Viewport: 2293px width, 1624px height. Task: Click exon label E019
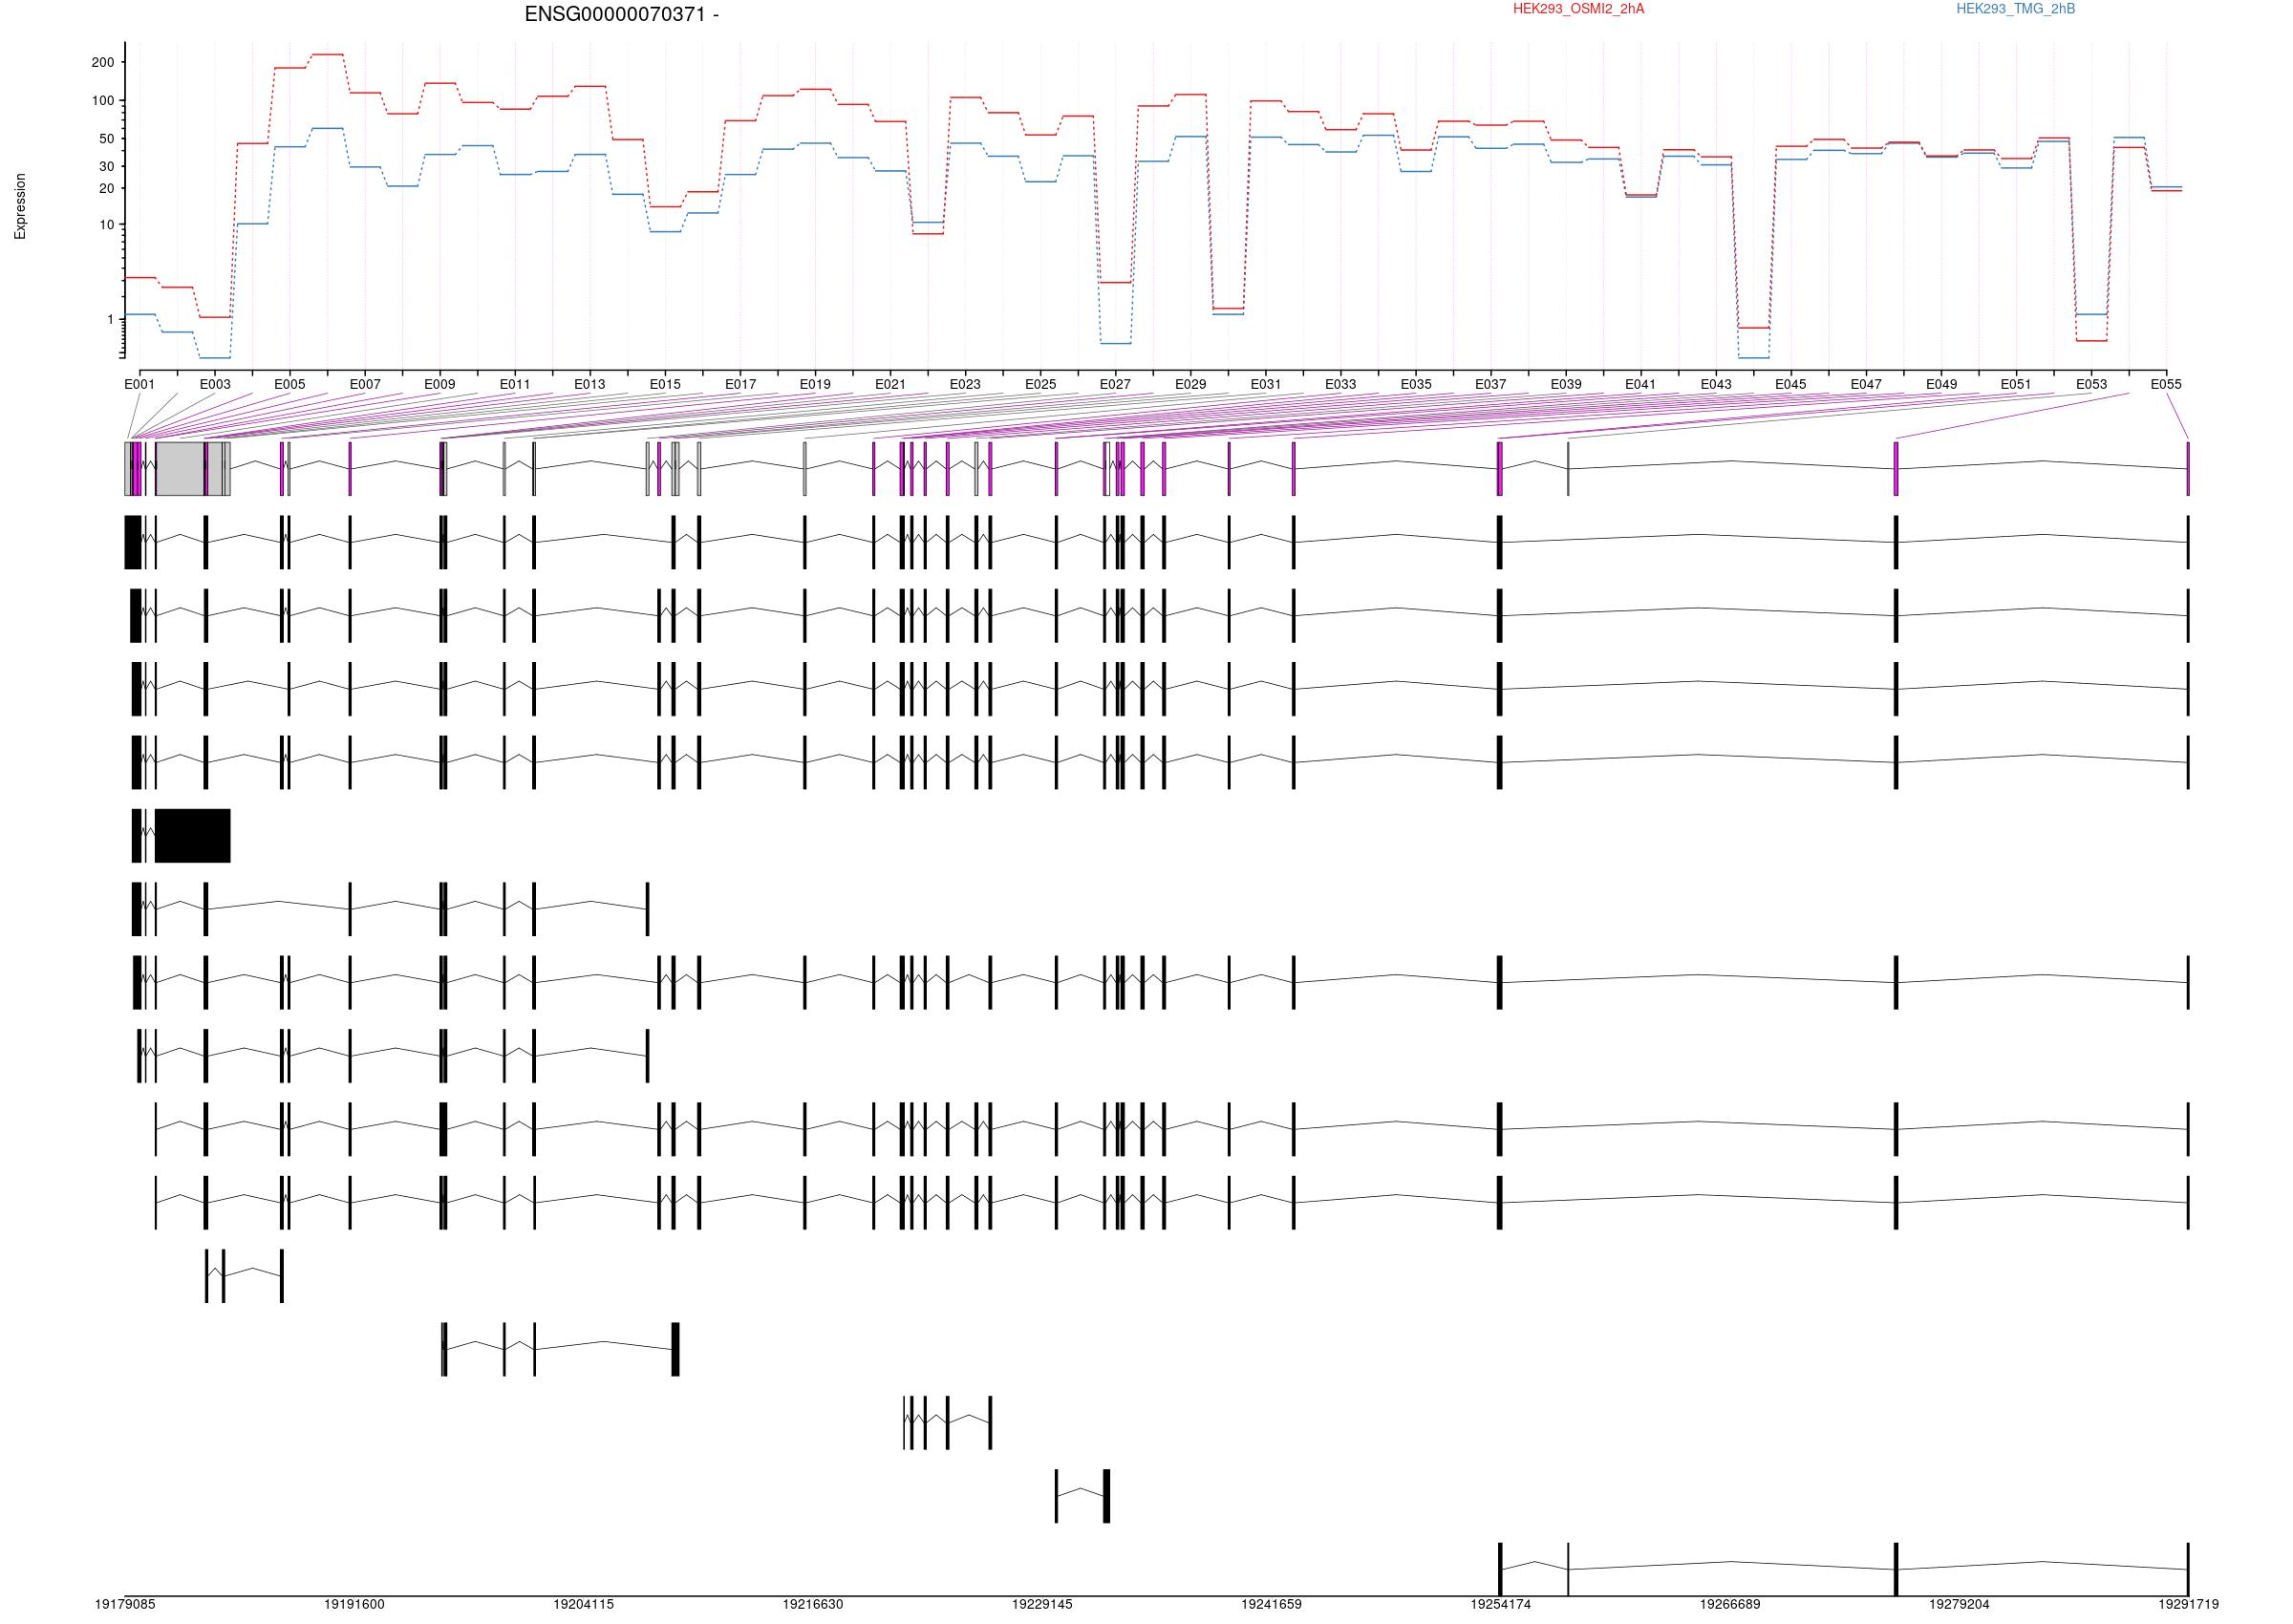(x=816, y=384)
